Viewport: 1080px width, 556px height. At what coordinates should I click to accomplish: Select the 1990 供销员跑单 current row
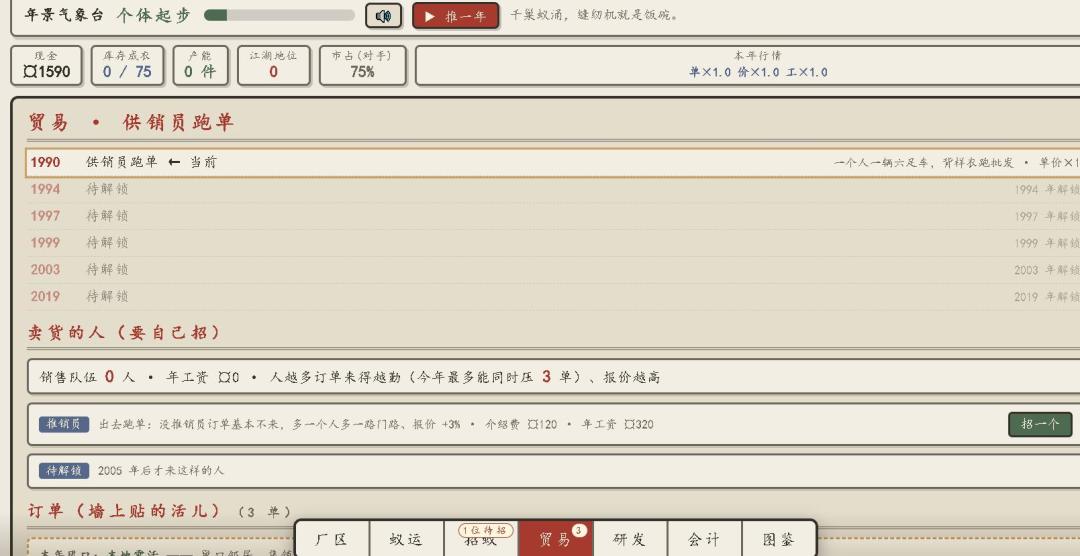(x=552, y=163)
